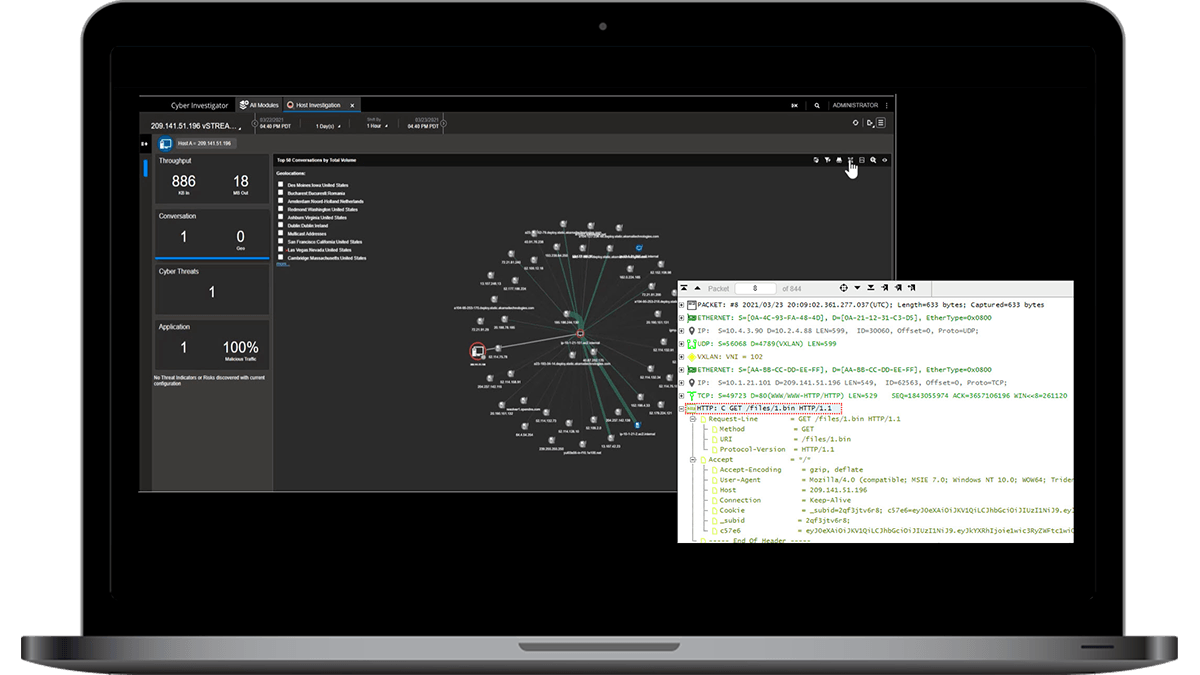Open the 1 Day(s) duration dropdown

328,127
